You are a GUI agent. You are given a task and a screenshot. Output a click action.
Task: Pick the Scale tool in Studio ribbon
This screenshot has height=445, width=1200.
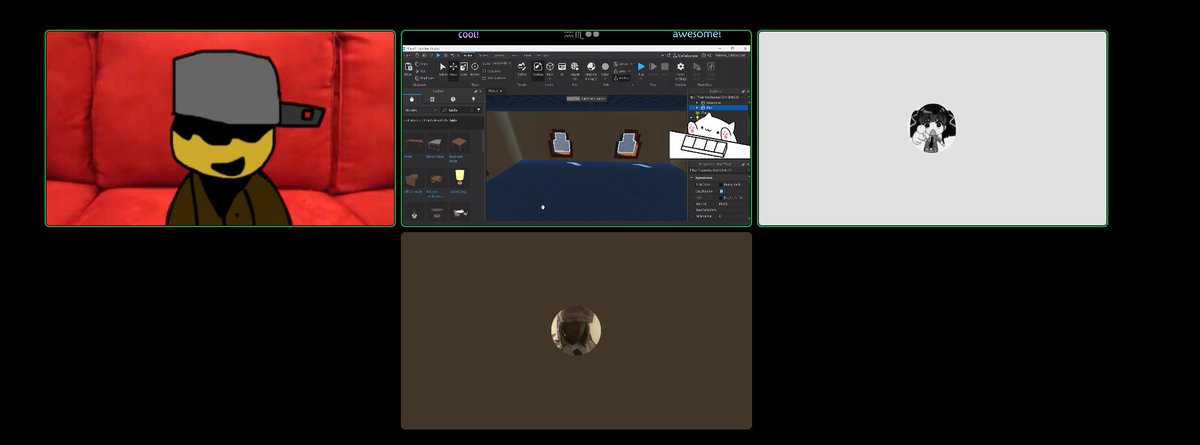point(464,68)
